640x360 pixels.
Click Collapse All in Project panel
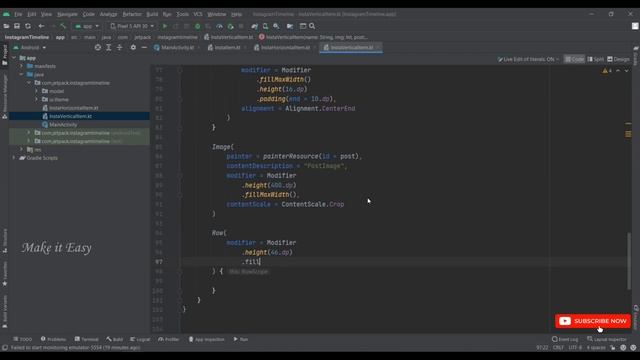coord(120,48)
